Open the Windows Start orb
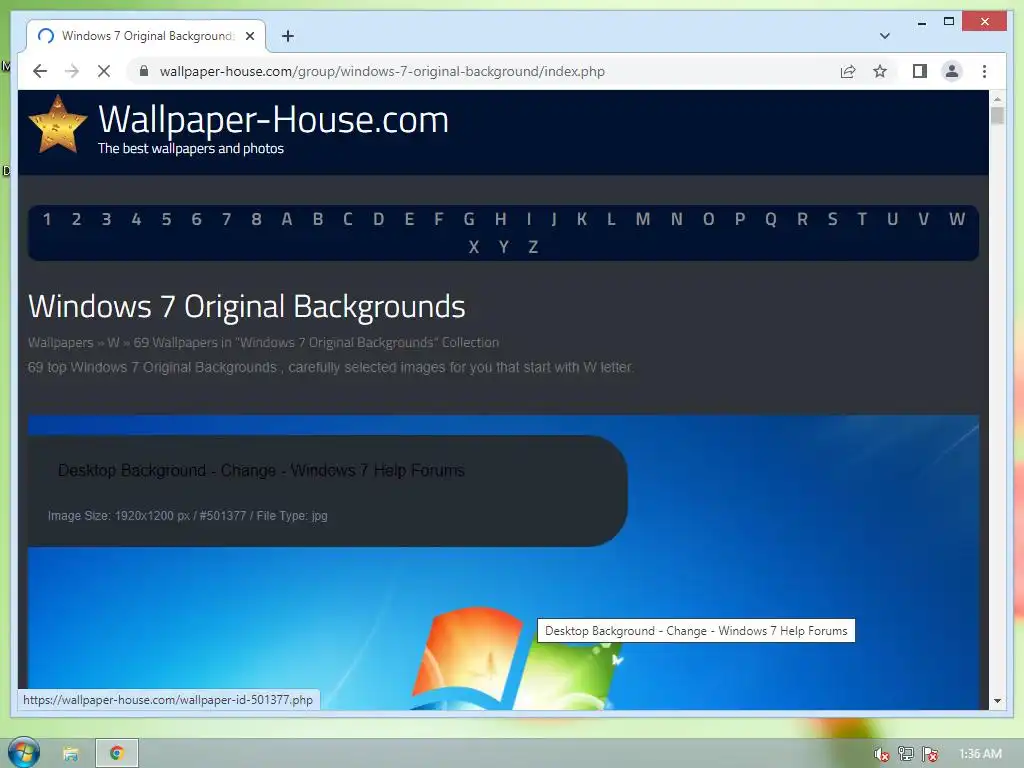The image size is (1024, 768). tap(24, 753)
